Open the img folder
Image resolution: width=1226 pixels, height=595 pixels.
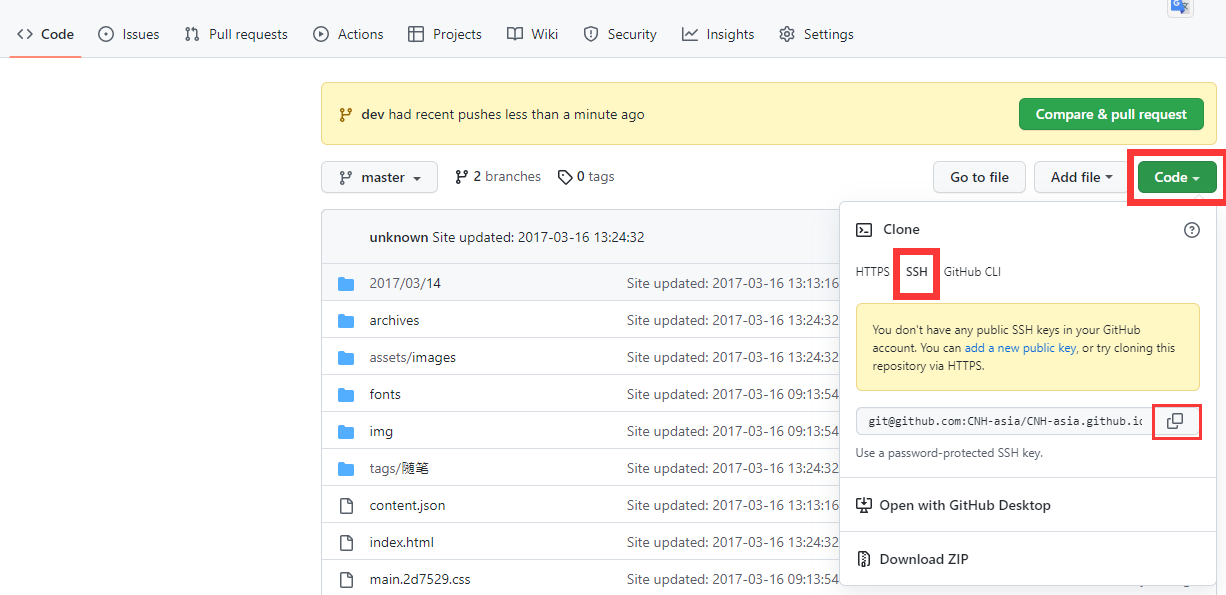(x=381, y=431)
